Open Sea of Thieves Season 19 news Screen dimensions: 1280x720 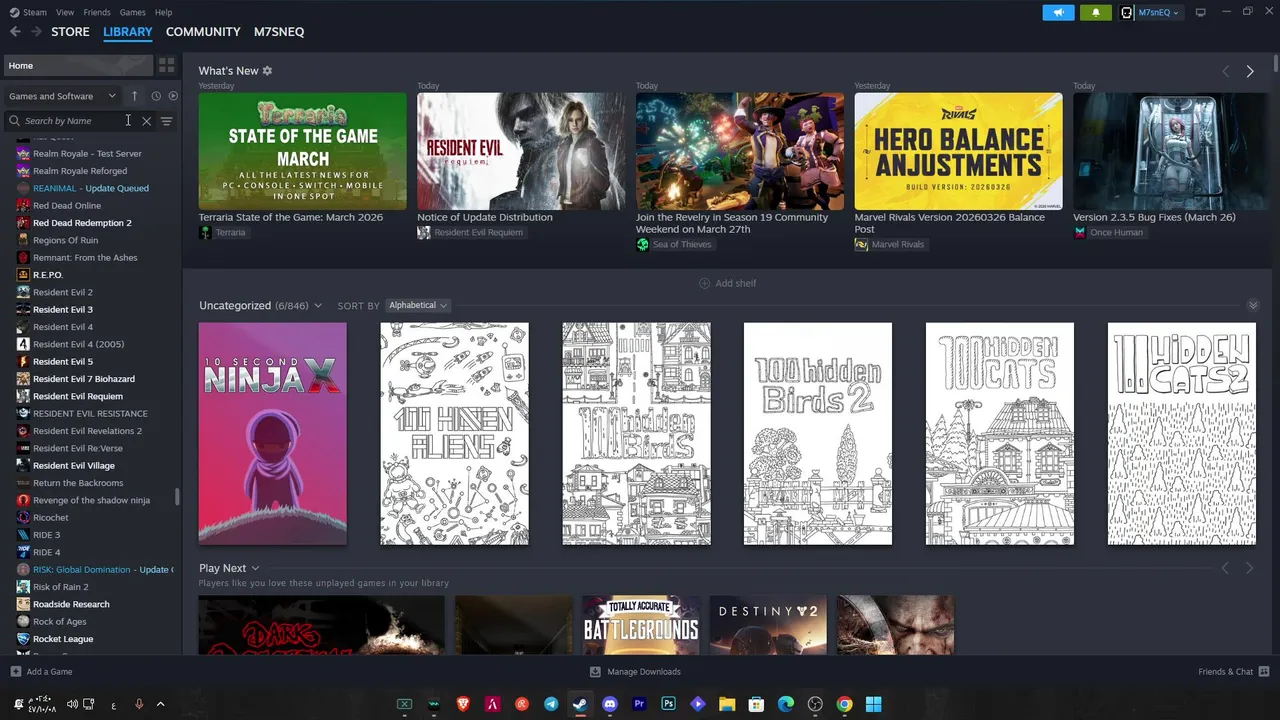tap(740, 151)
